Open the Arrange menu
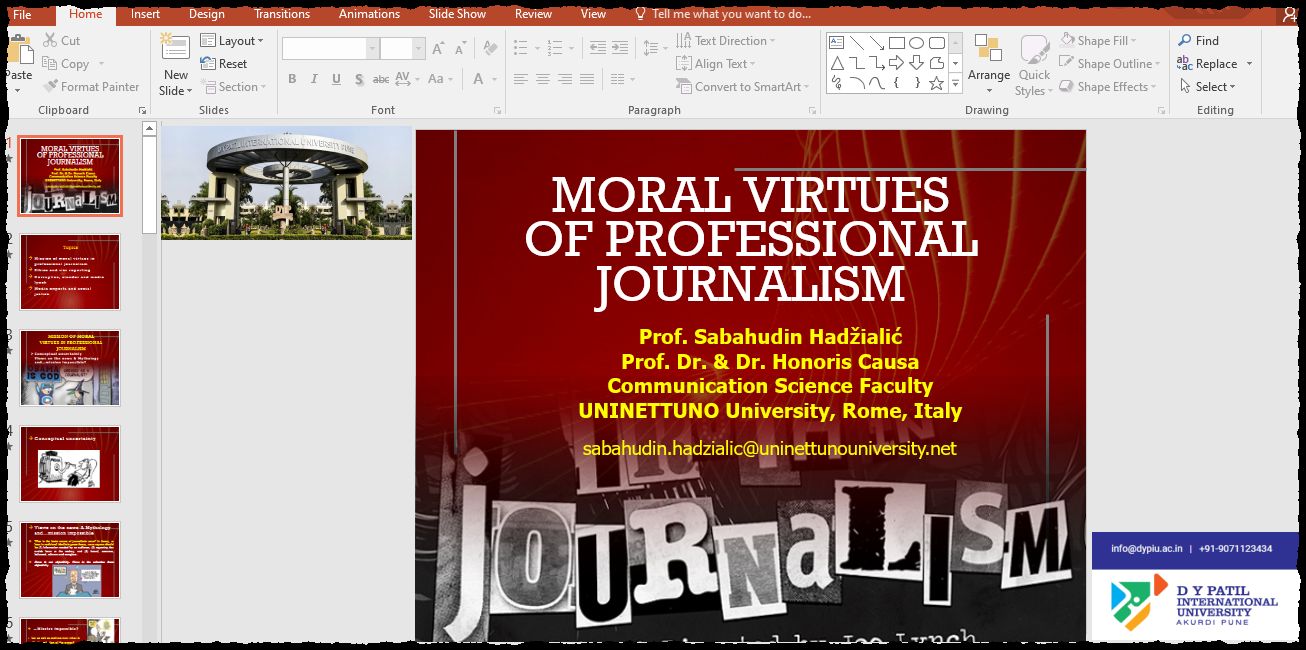Image resolution: width=1306 pixels, height=650 pixels. point(989,65)
